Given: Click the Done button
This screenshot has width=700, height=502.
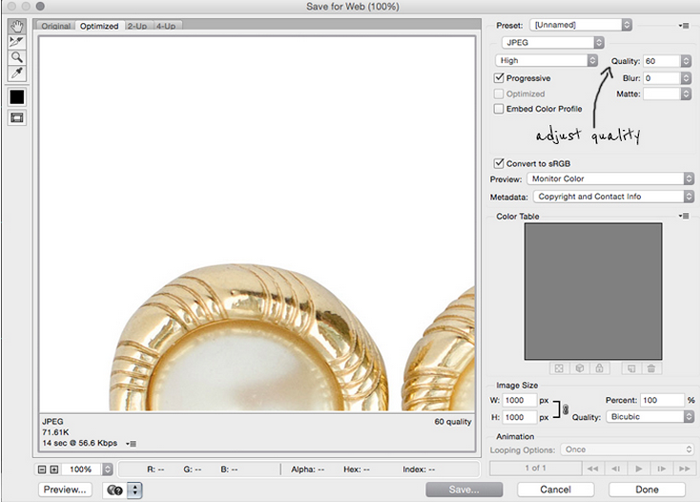Looking at the screenshot, I should click(647, 489).
